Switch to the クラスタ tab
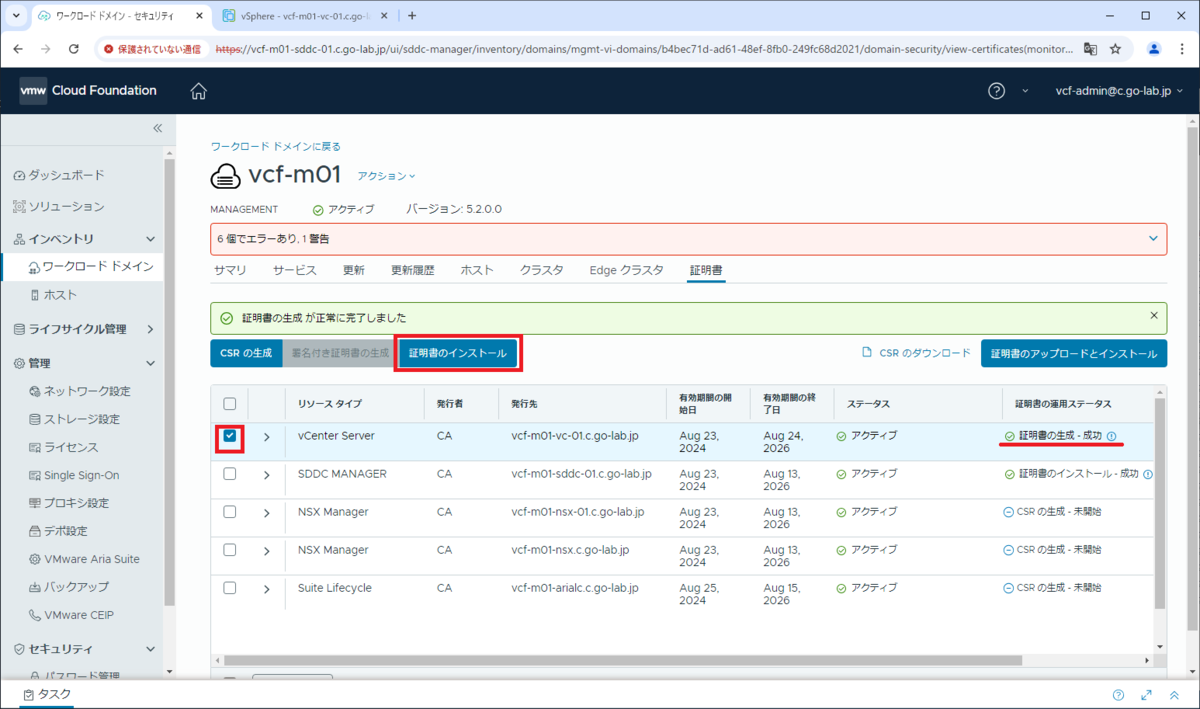Viewport: 1200px width, 709px height. point(541,270)
